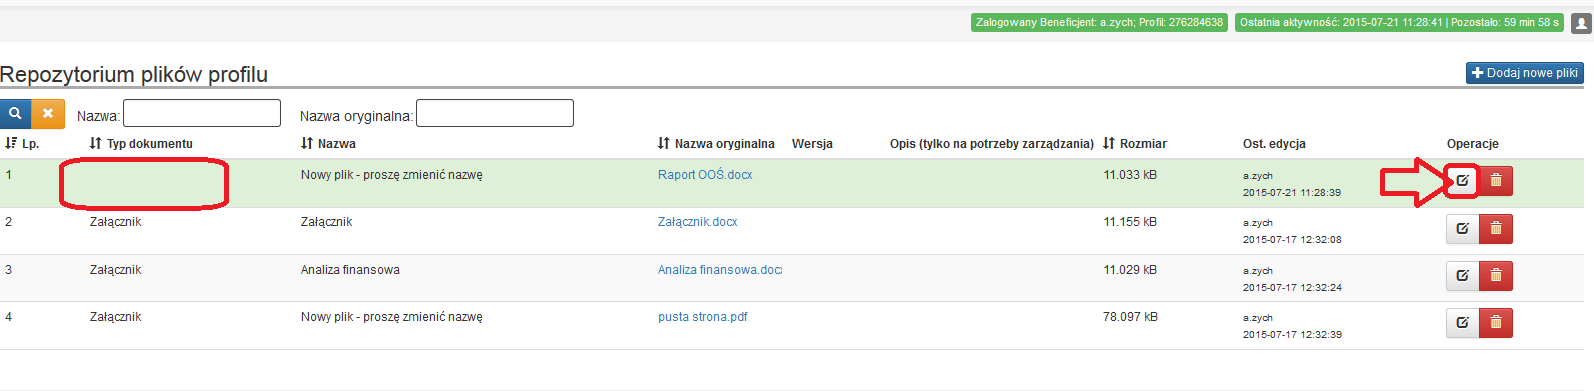Screen dimensions: 1594x391
Task: Sort table by Rozmiar column
Action: pyautogui.click(x=1135, y=144)
